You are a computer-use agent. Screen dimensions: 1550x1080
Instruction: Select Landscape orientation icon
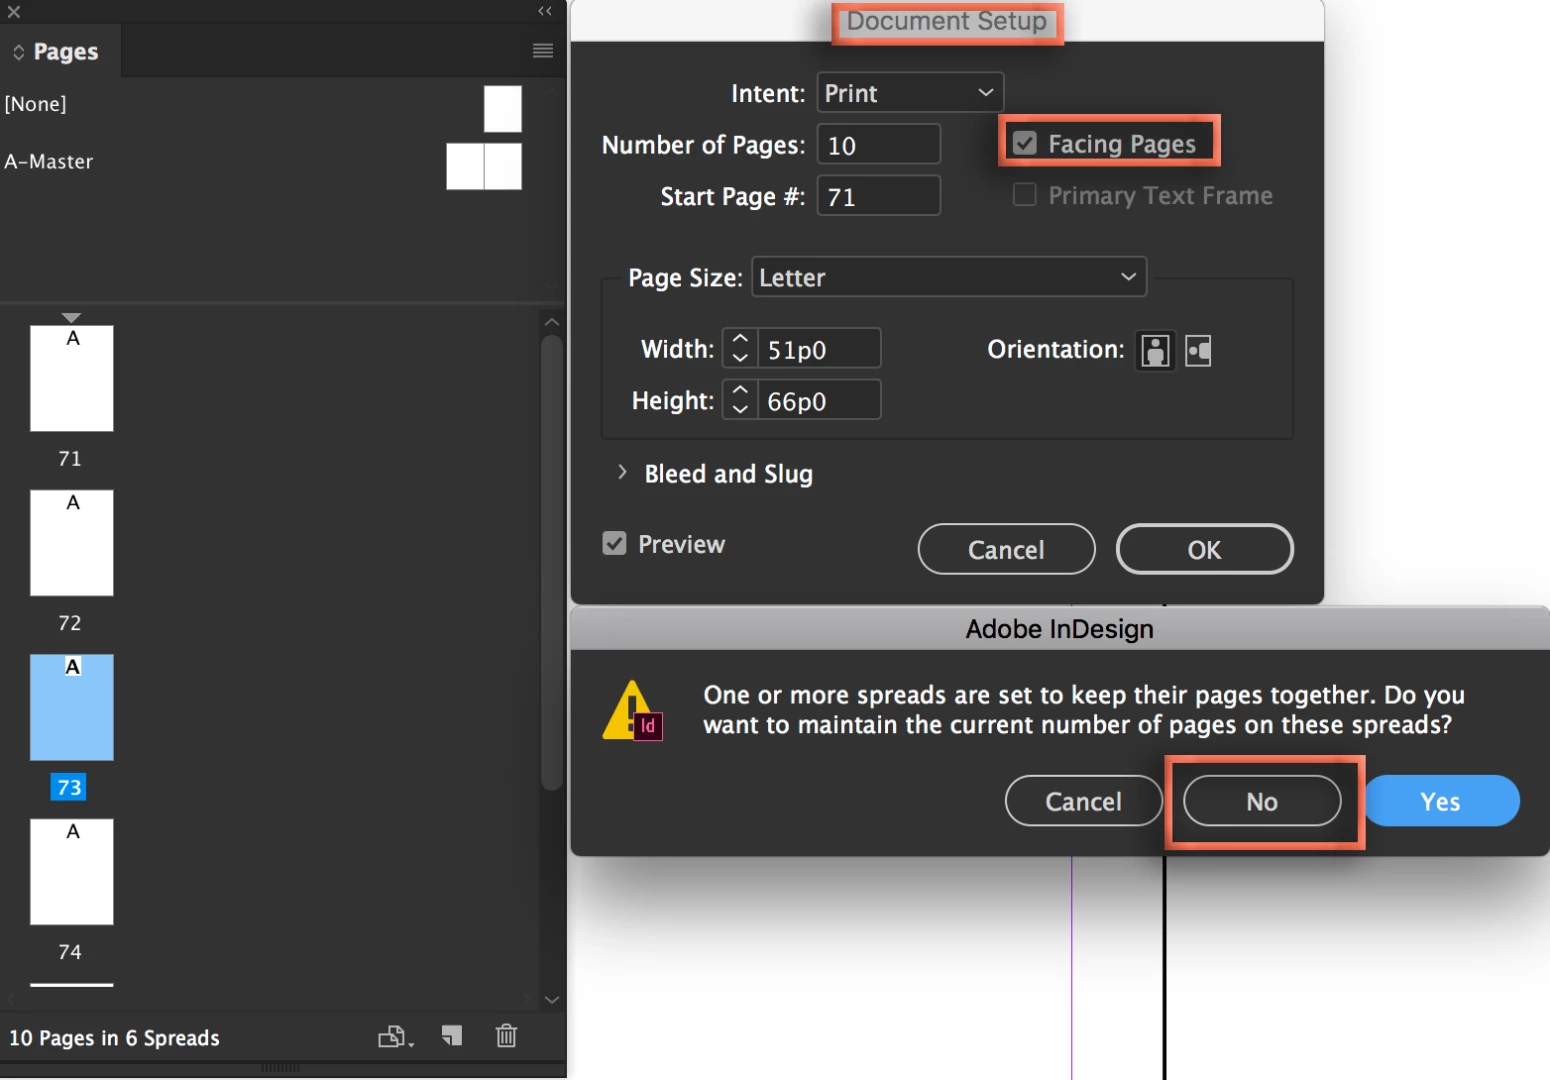1198,351
